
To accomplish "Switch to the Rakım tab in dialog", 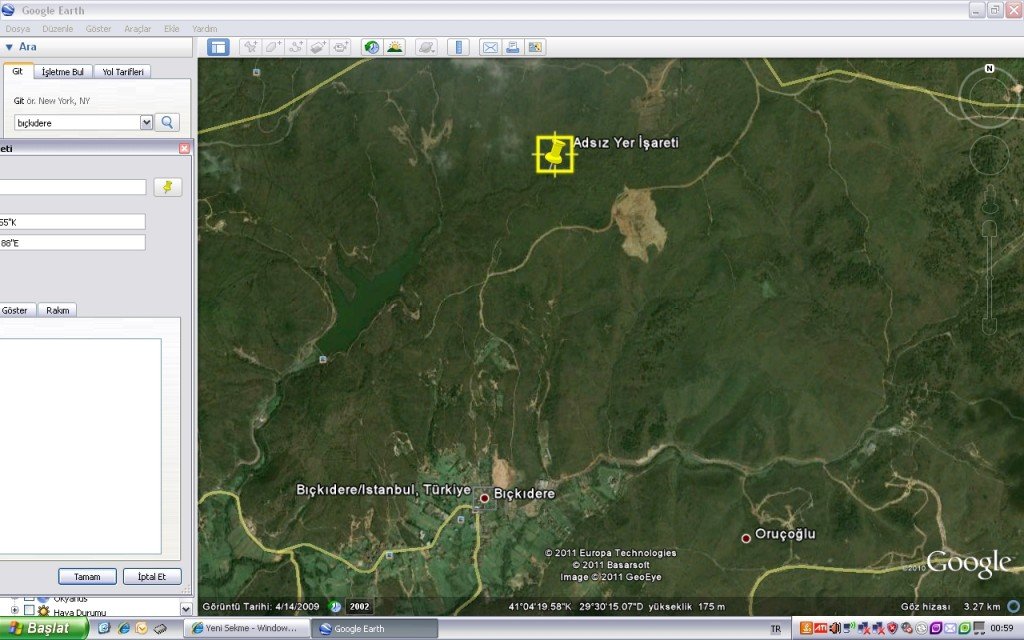I will tap(57, 310).
